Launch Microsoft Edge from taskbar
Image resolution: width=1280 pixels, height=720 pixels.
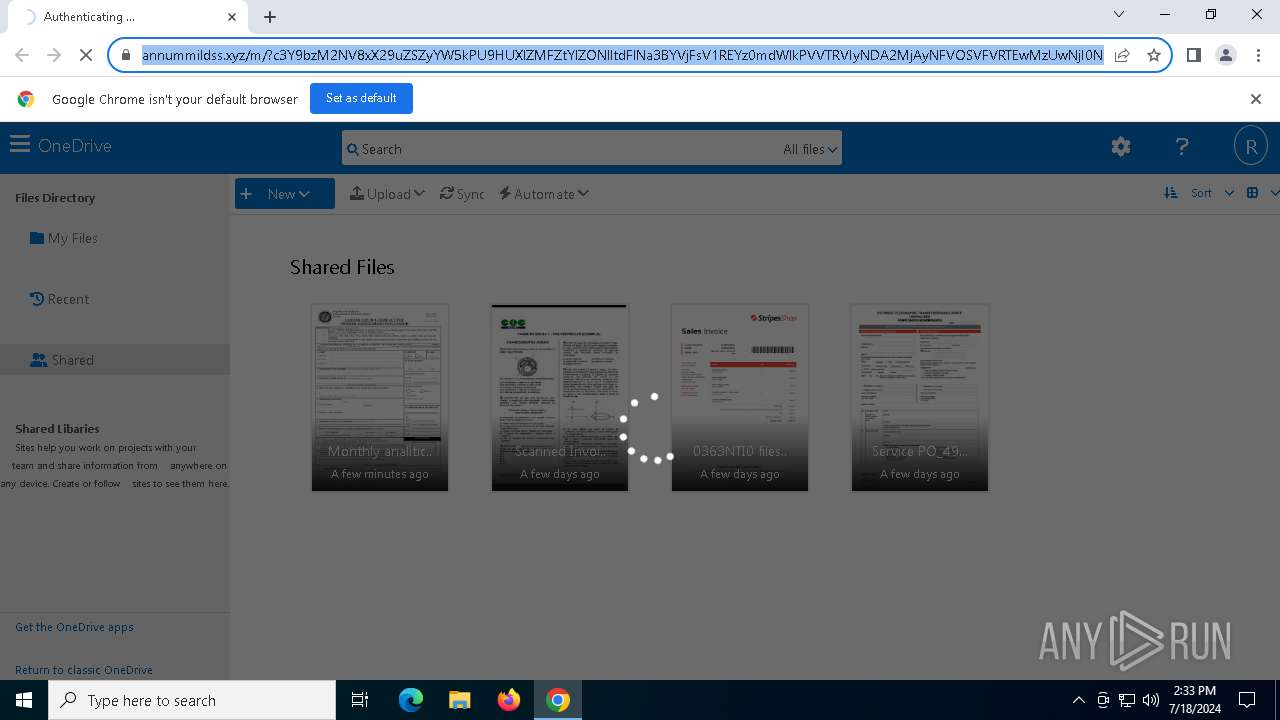tap(411, 700)
